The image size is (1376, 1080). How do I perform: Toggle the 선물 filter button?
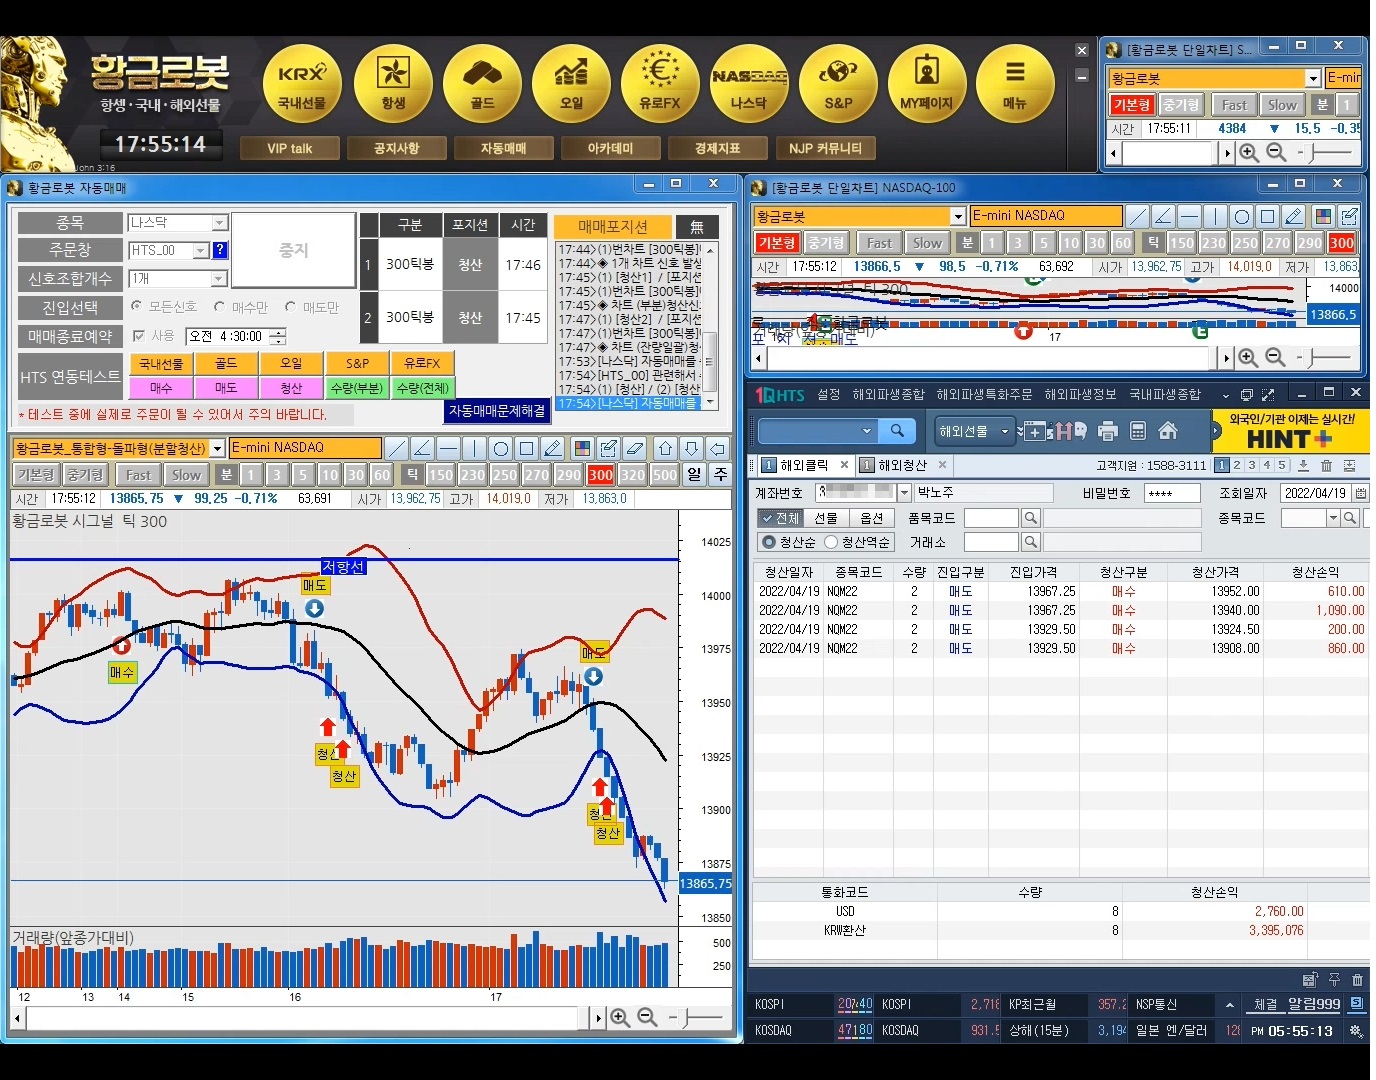[825, 518]
